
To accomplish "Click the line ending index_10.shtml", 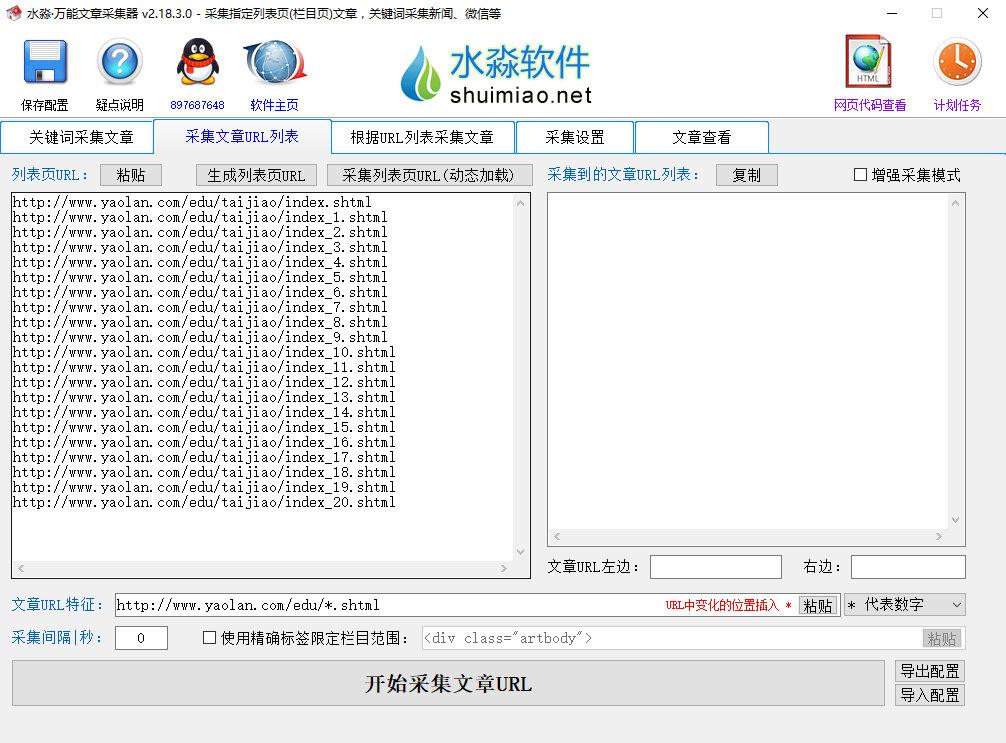I will pyautogui.click(x=204, y=352).
